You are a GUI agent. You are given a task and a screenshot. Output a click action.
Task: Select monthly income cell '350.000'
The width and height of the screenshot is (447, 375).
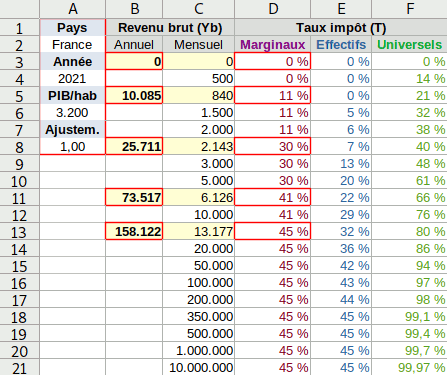pos(199,316)
